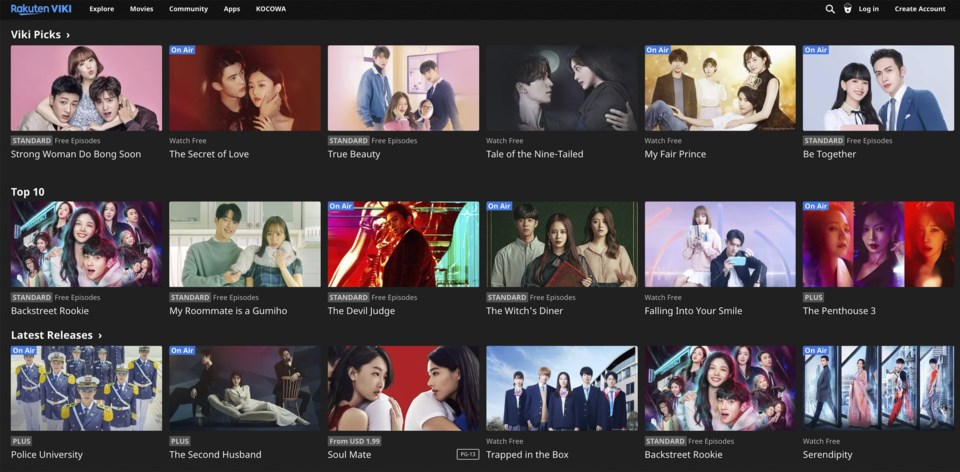
Task: Click the Be Together title link
Action: pos(830,154)
